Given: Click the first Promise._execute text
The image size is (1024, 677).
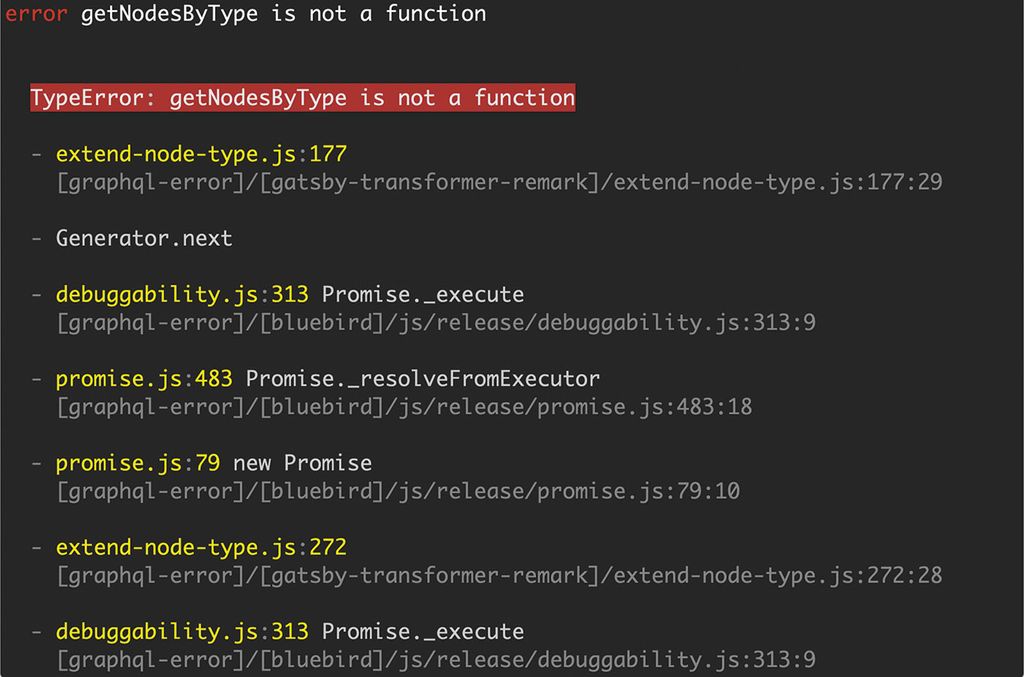Looking at the screenshot, I should [x=423, y=295].
